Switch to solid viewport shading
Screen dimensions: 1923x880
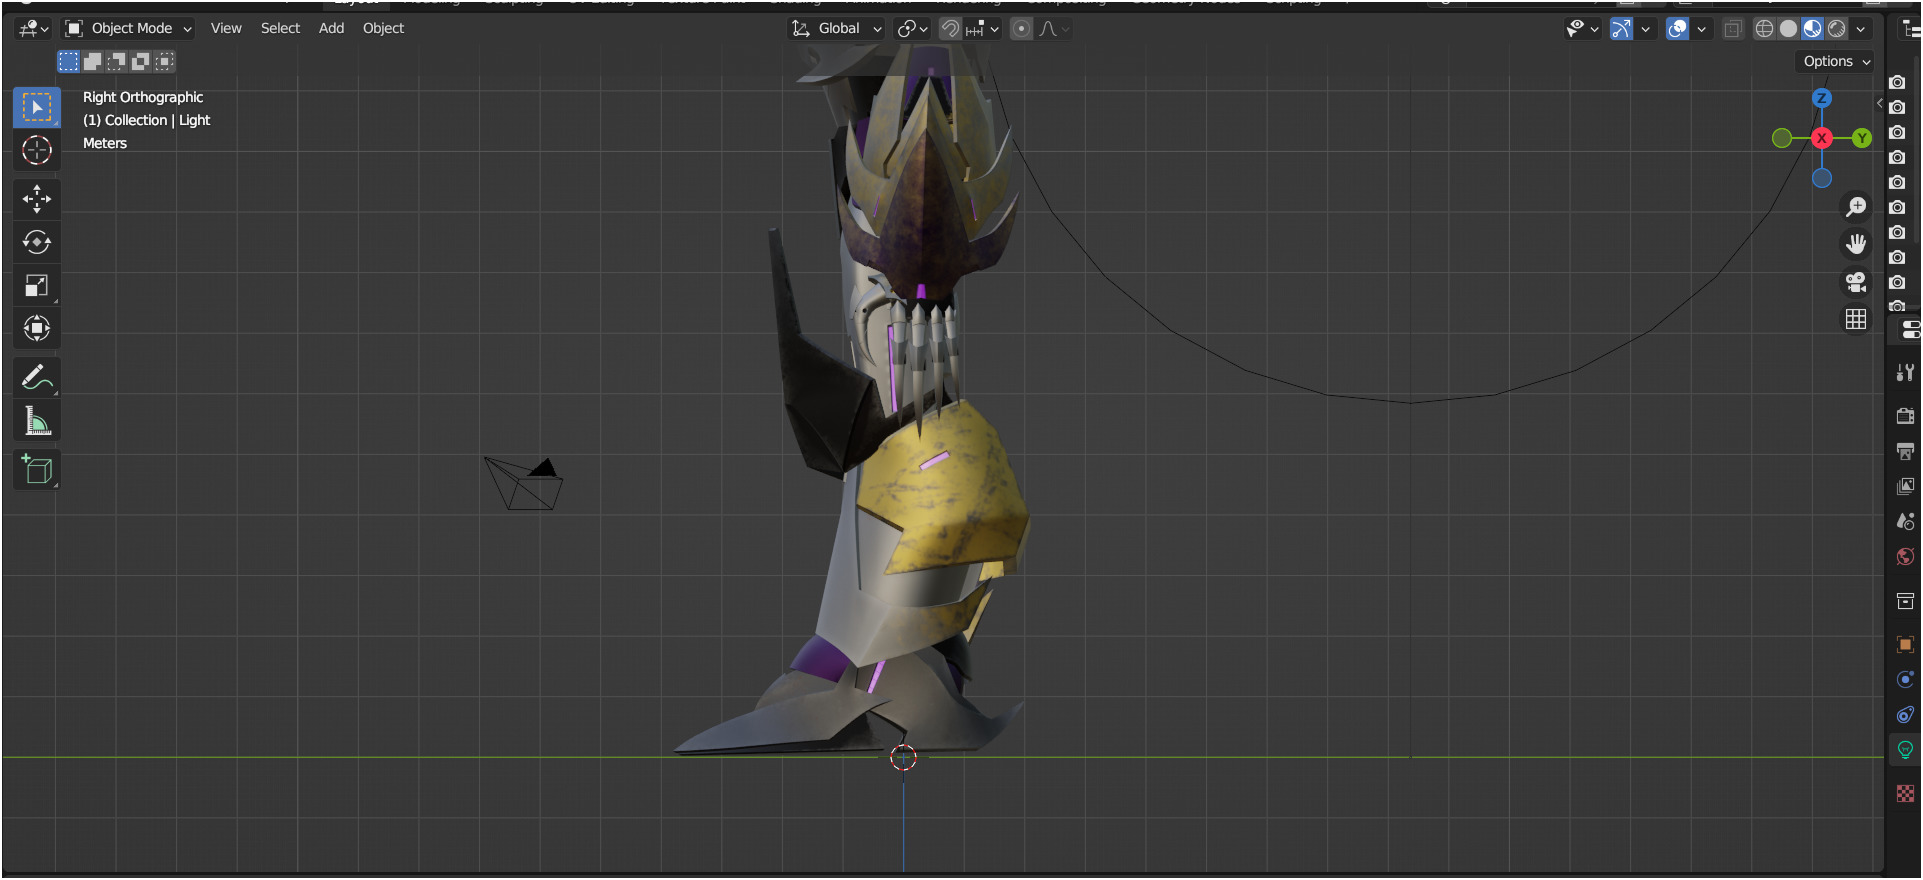click(x=1789, y=29)
